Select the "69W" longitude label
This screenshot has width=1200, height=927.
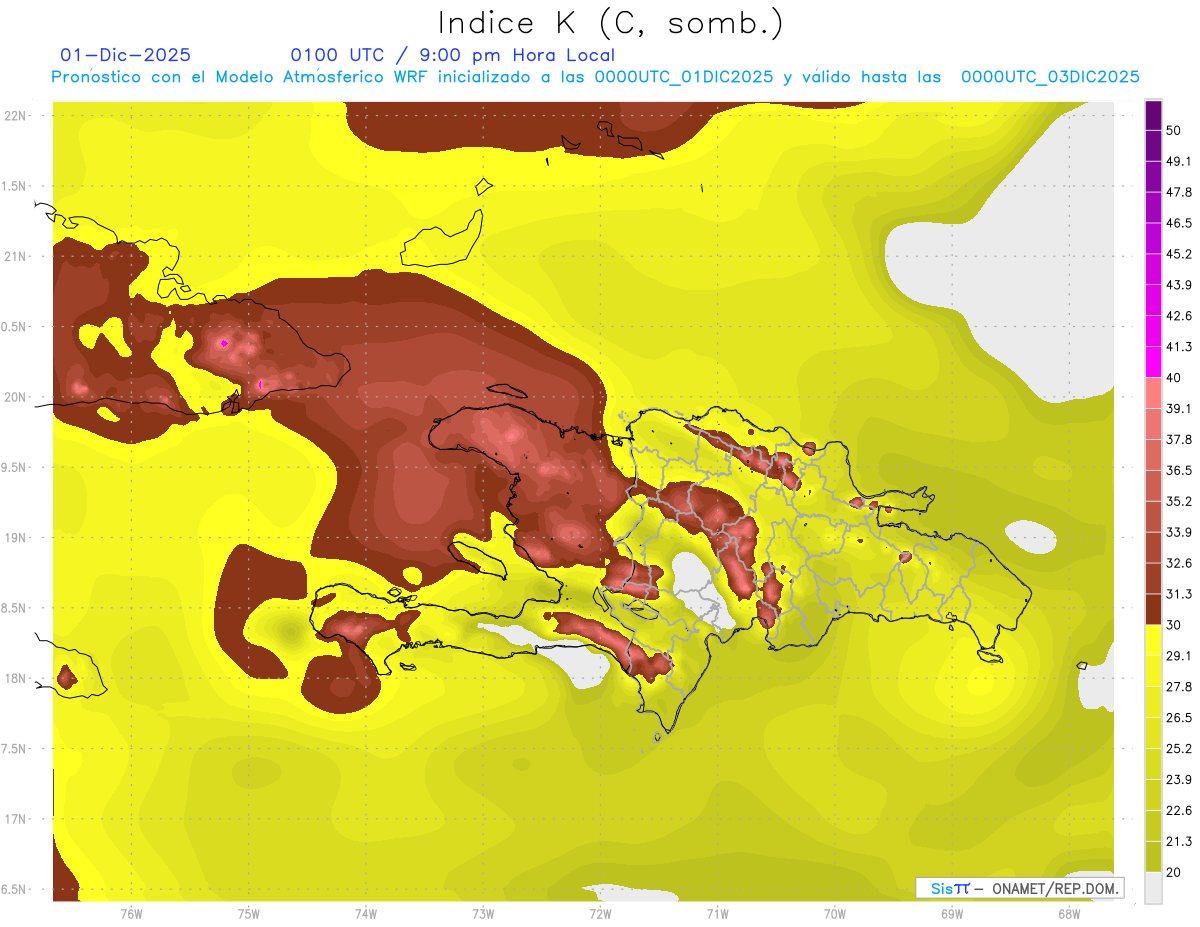pyautogui.click(x=951, y=912)
